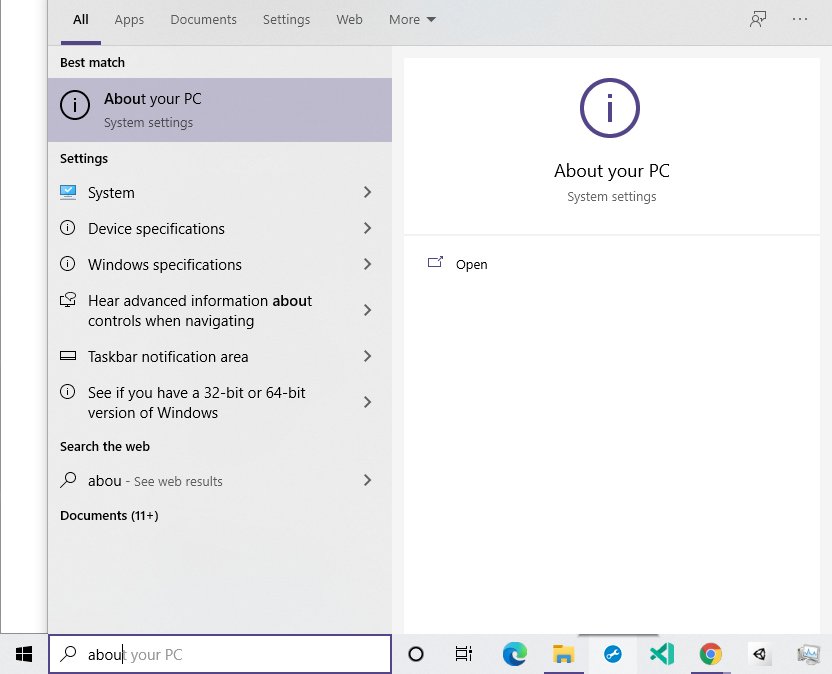Select the Web filter tab
The image size is (832, 674).
point(349,20)
